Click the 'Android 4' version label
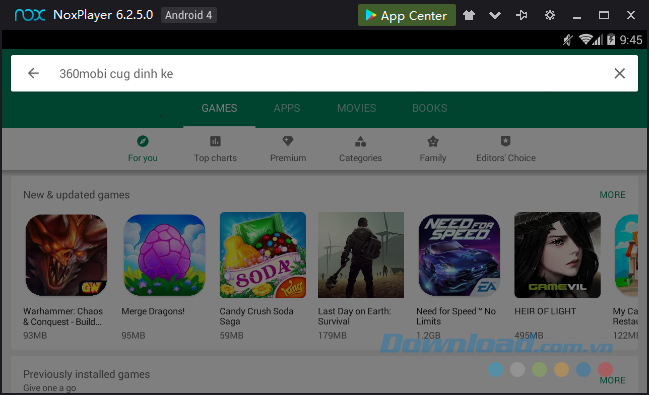649x395 pixels. pyautogui.click(x=189, y=15)
